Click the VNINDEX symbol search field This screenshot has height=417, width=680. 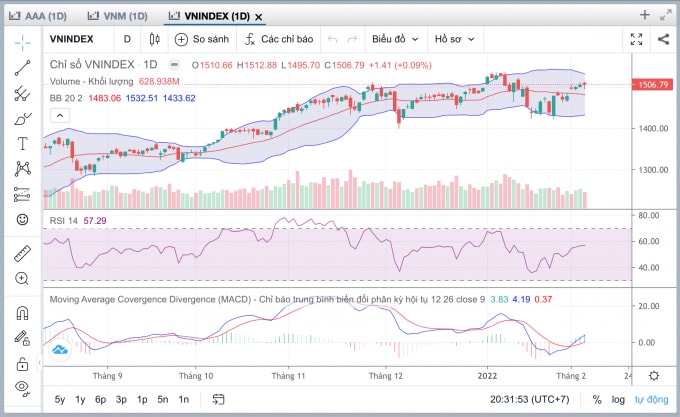[72, 39]
